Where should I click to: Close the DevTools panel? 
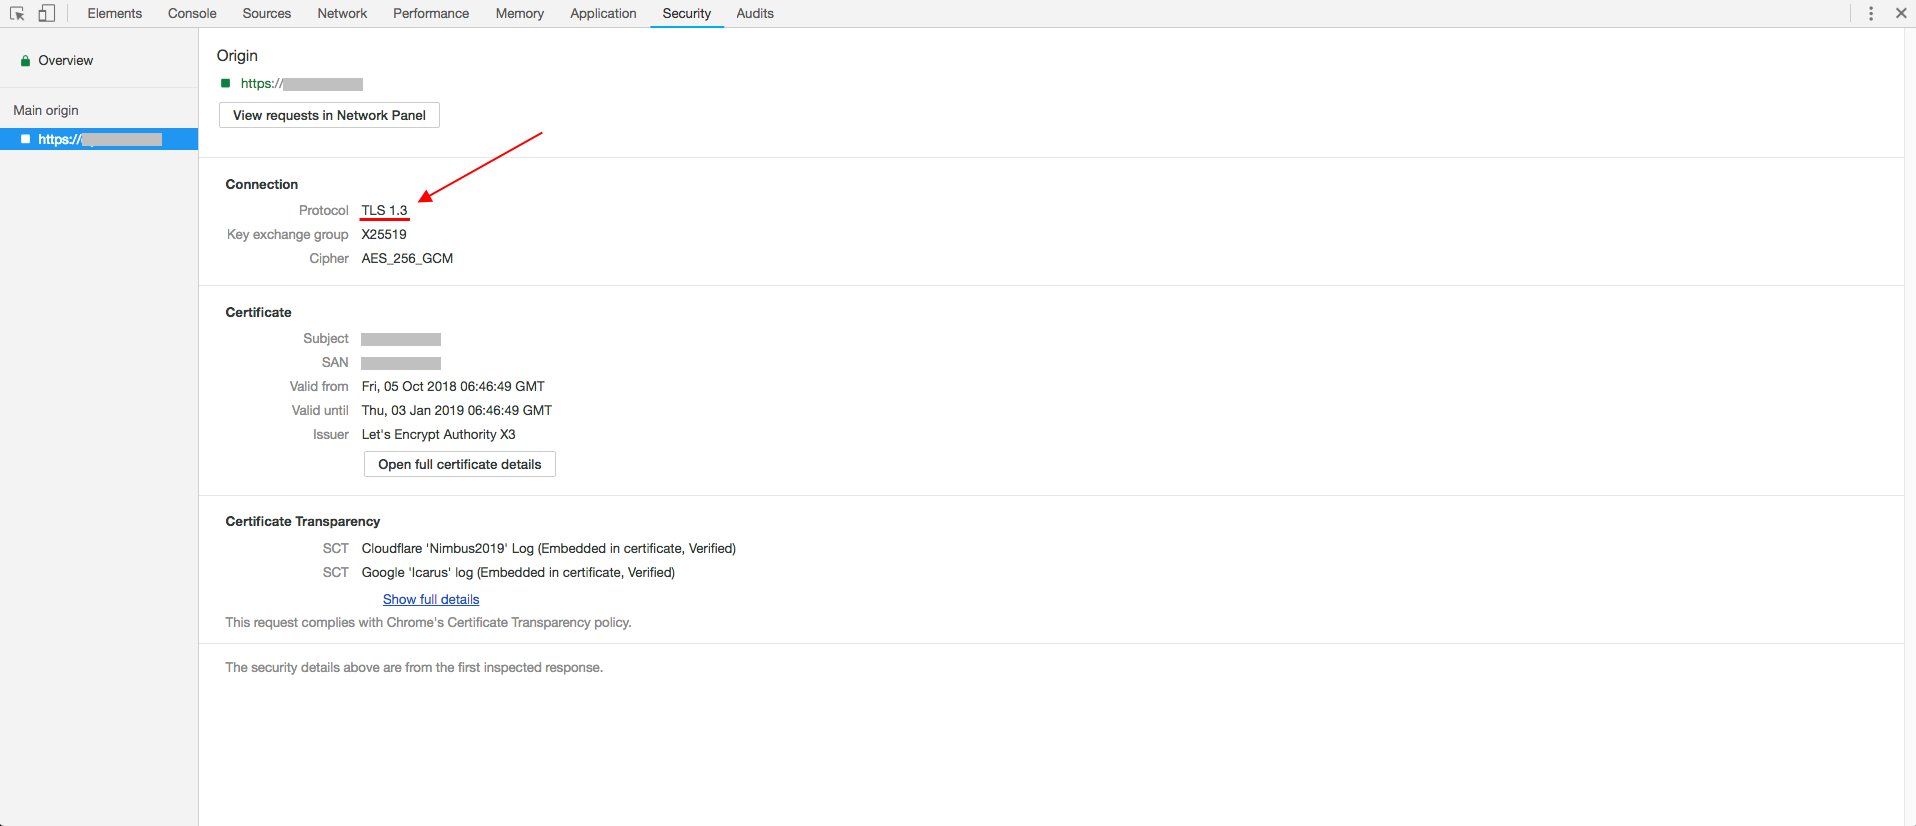1901,13
